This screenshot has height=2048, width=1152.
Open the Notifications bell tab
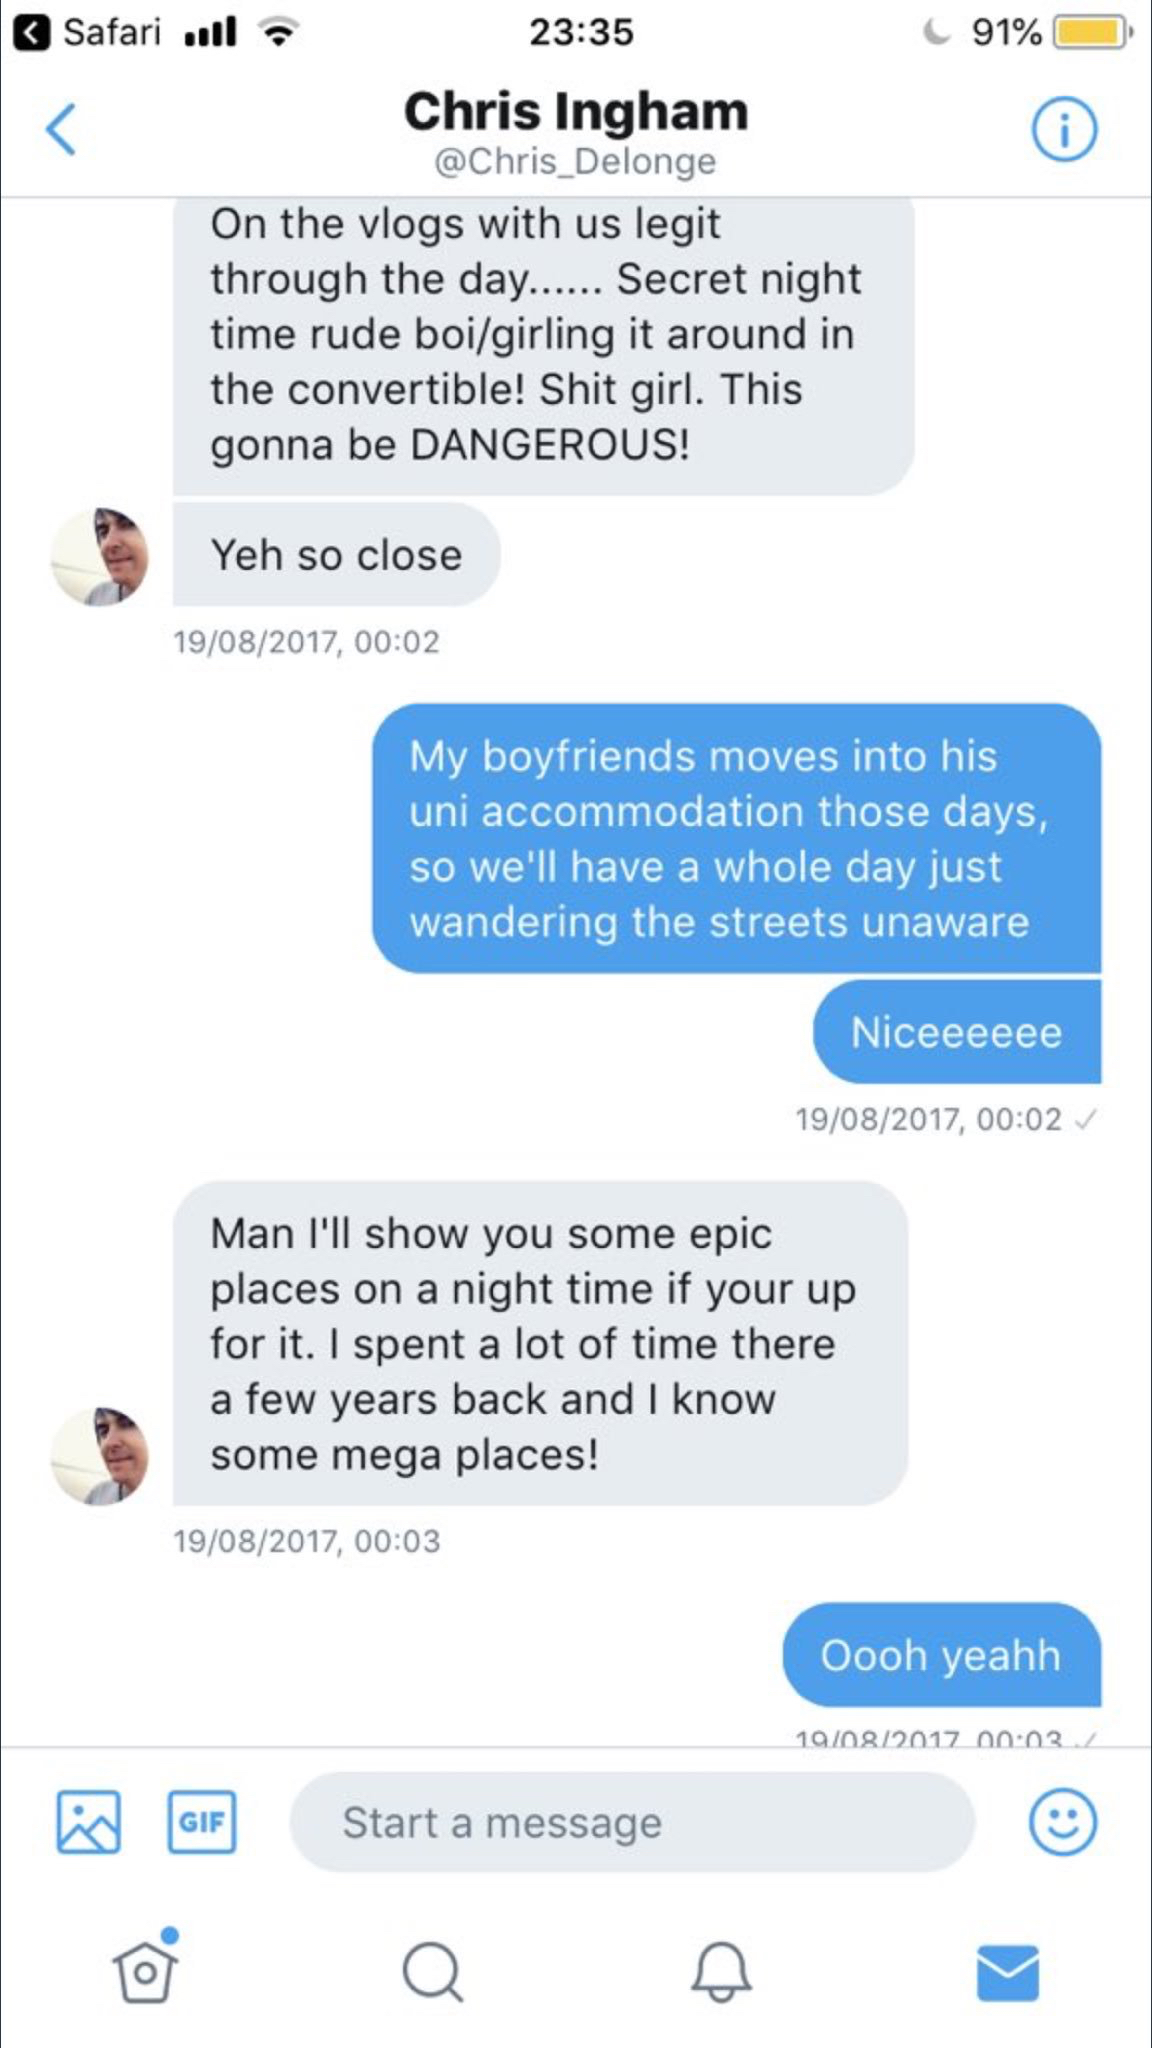[x=720, y=1972]
